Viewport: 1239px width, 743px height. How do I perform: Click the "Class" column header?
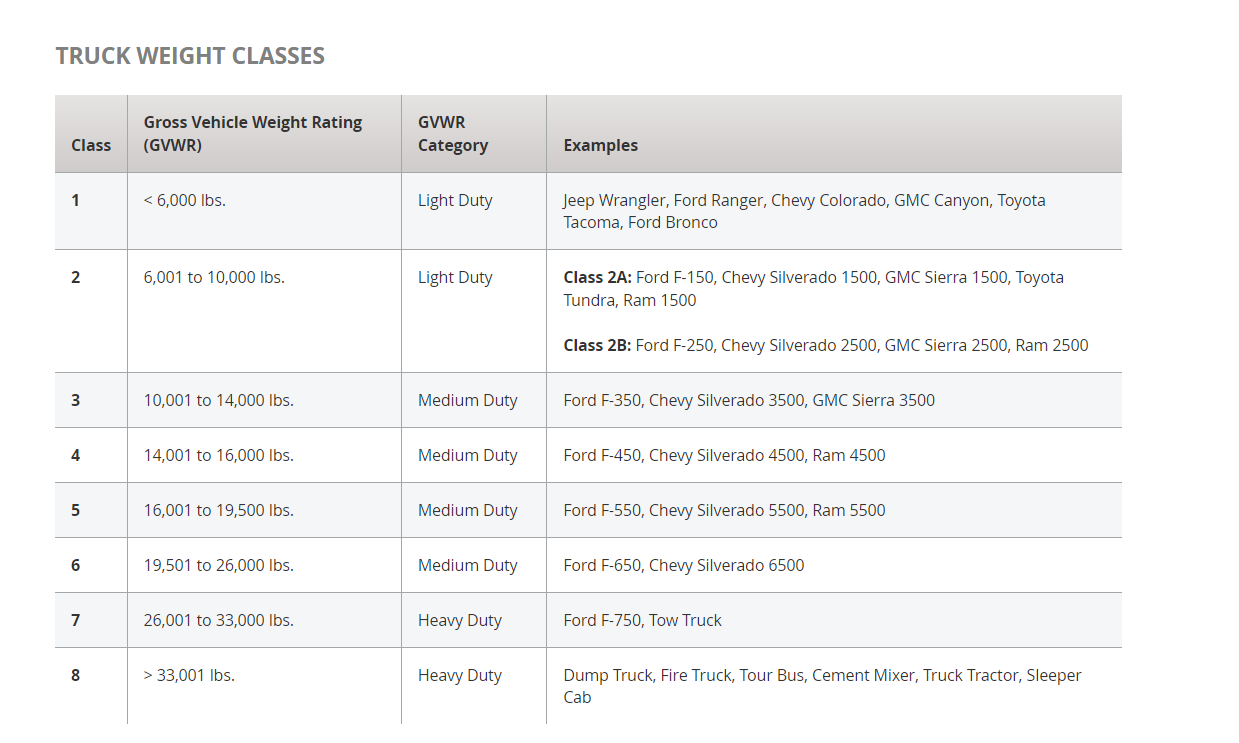click(x=91, y=145)
